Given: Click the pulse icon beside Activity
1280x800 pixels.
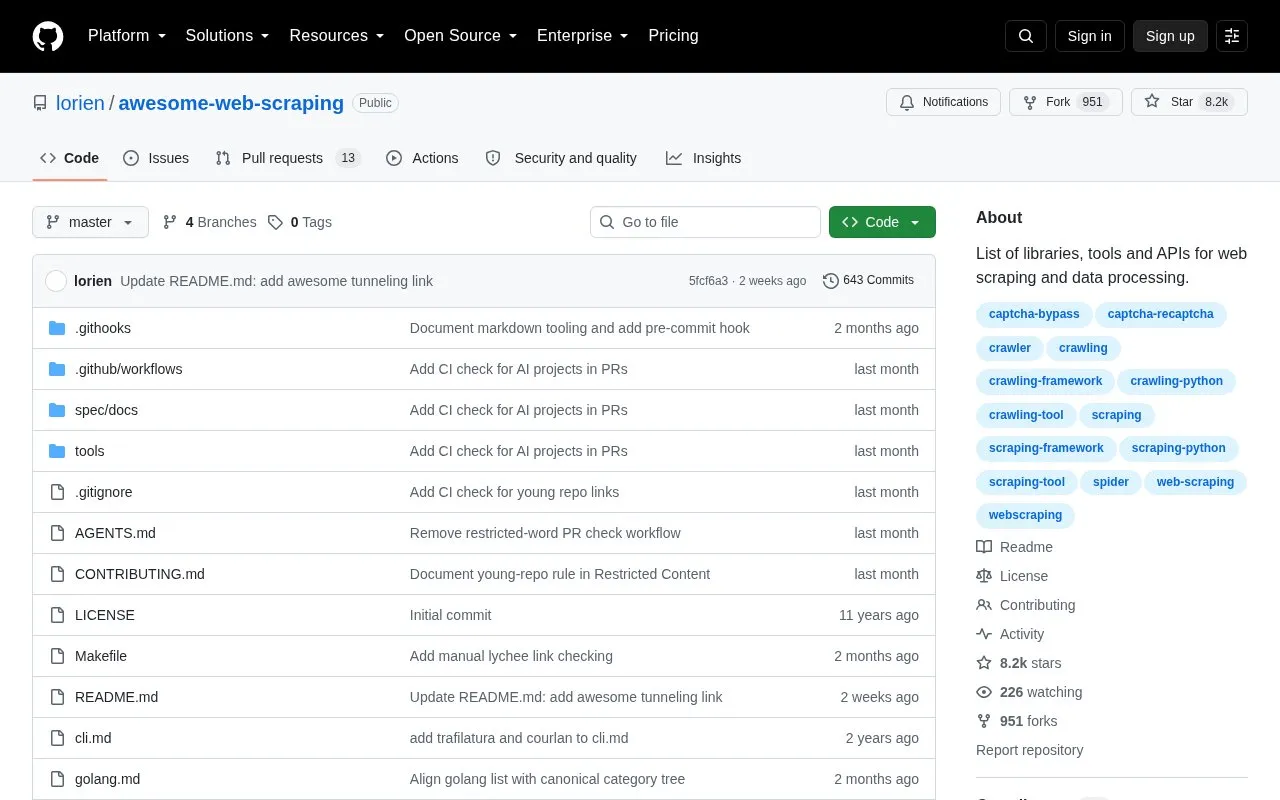Looking at the screenshot, I should pos(984,634).
